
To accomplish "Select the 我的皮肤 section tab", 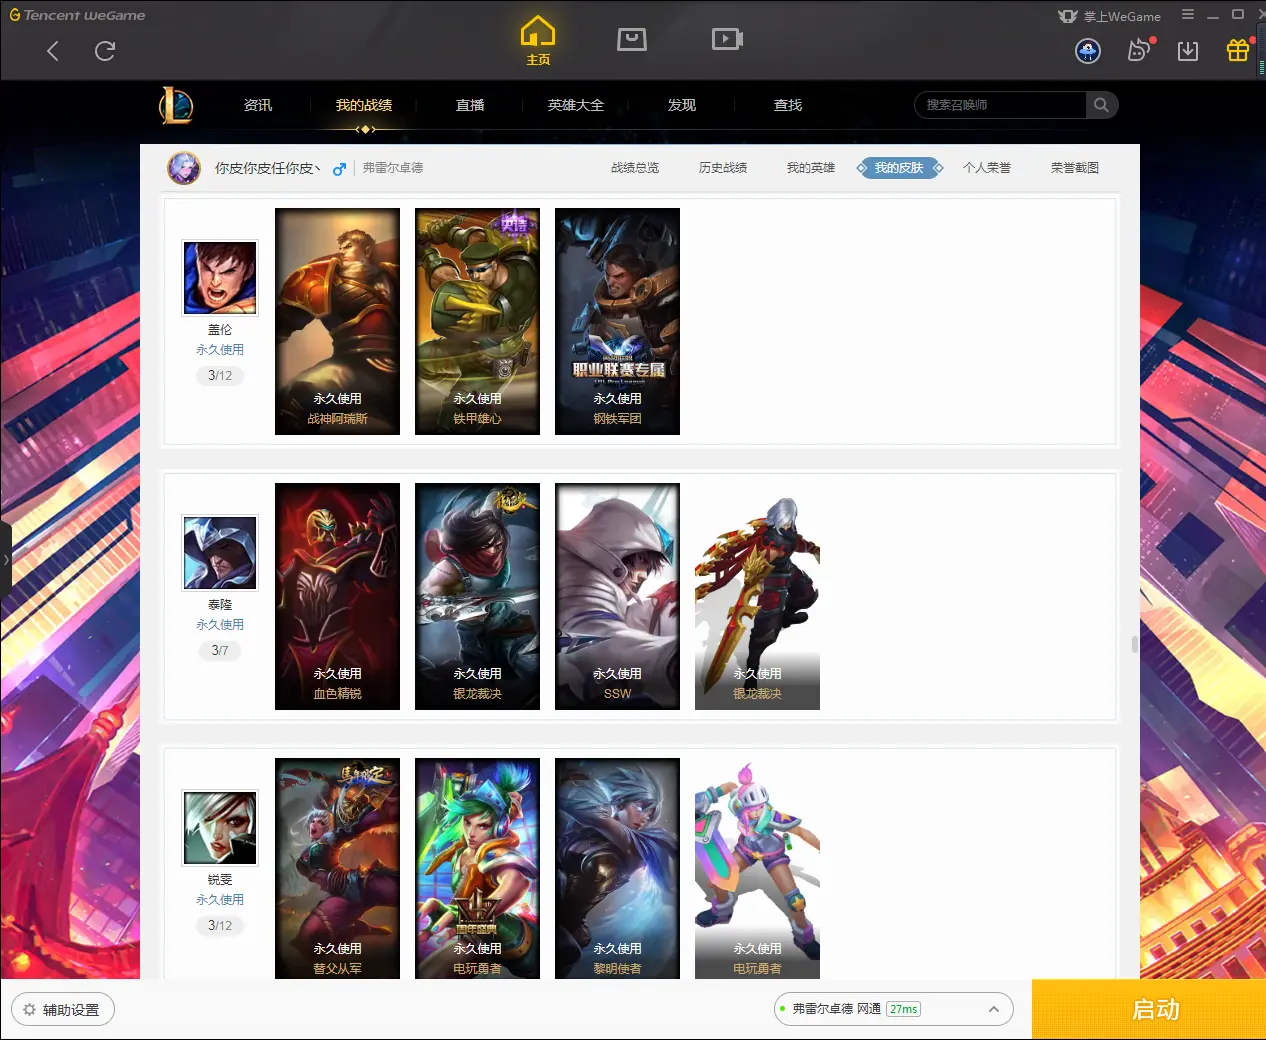I will 899,168.
